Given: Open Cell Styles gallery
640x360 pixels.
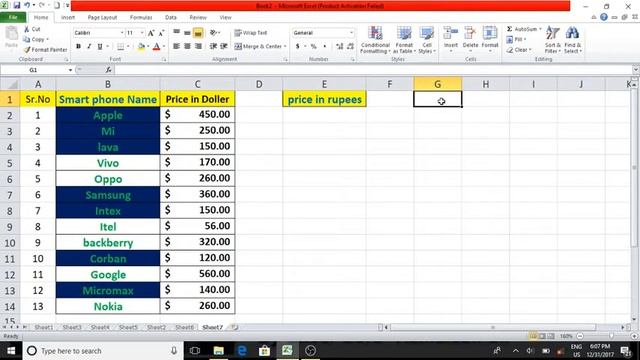Looking at the screenshot, I should click(x=427, y=40).
